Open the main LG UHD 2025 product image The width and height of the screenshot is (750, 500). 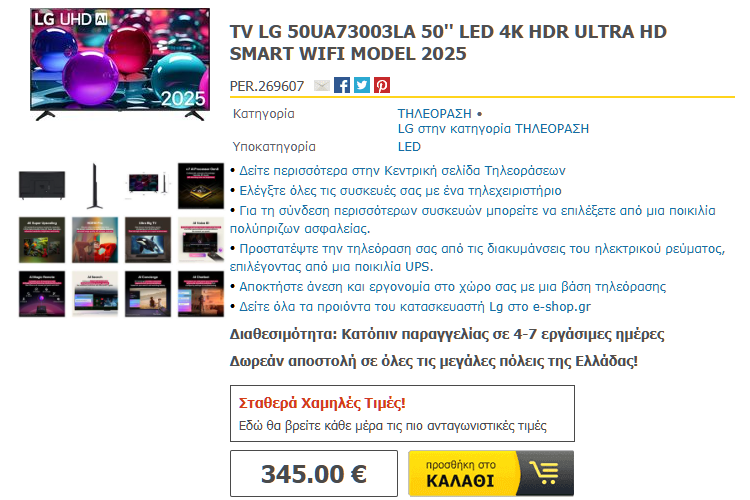120,64
